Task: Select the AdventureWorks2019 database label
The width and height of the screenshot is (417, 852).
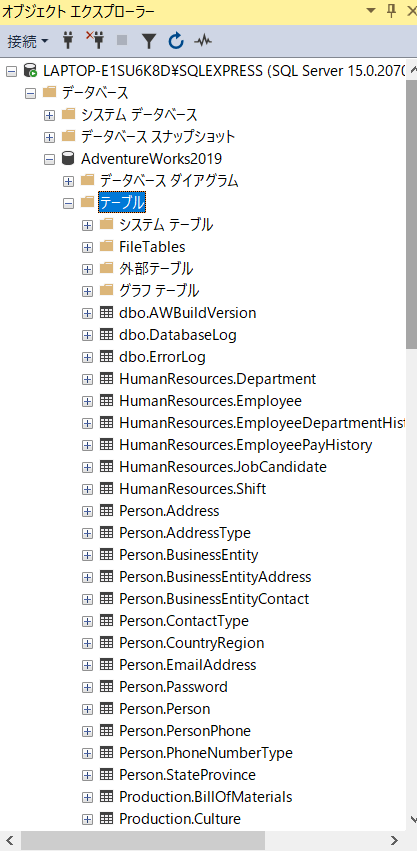Action: 151,159
